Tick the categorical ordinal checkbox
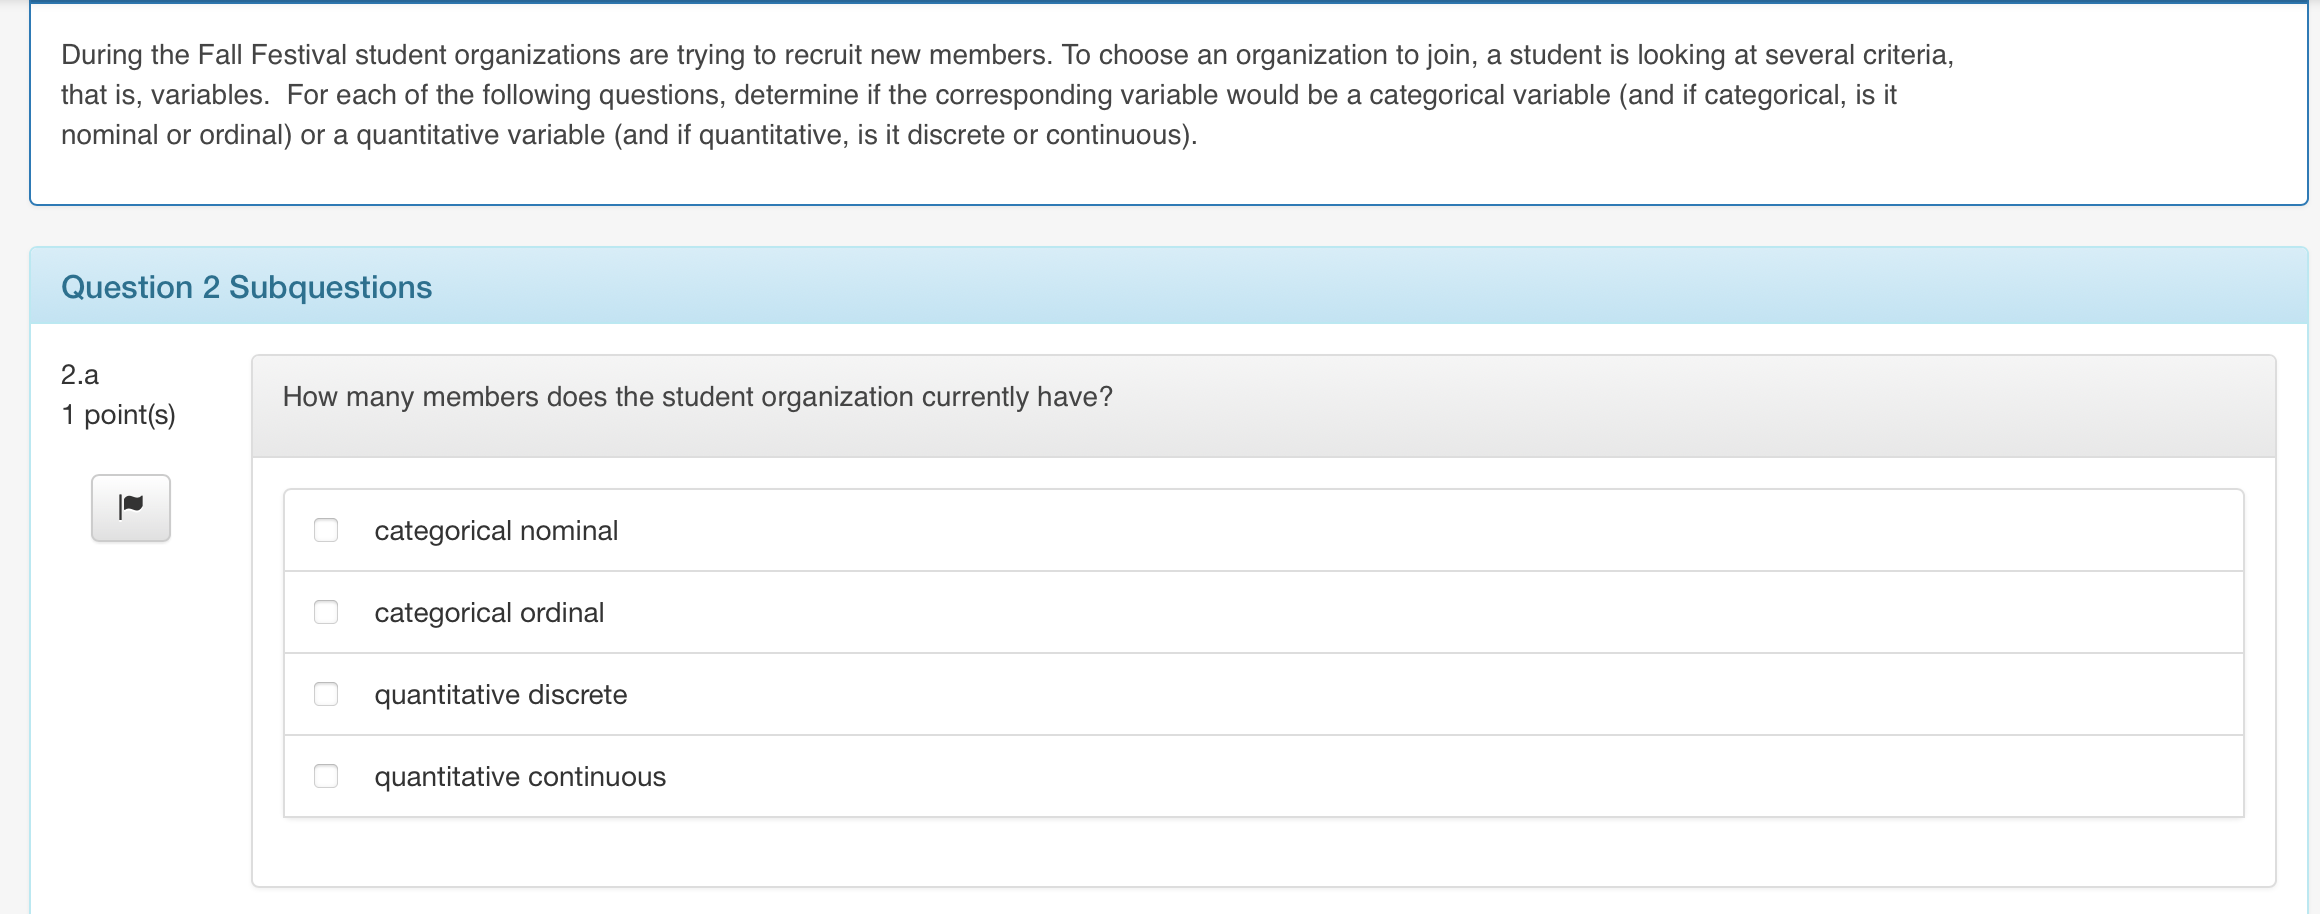The height and width of the screenshot is (914, 2320). click(x=326, y=612)
